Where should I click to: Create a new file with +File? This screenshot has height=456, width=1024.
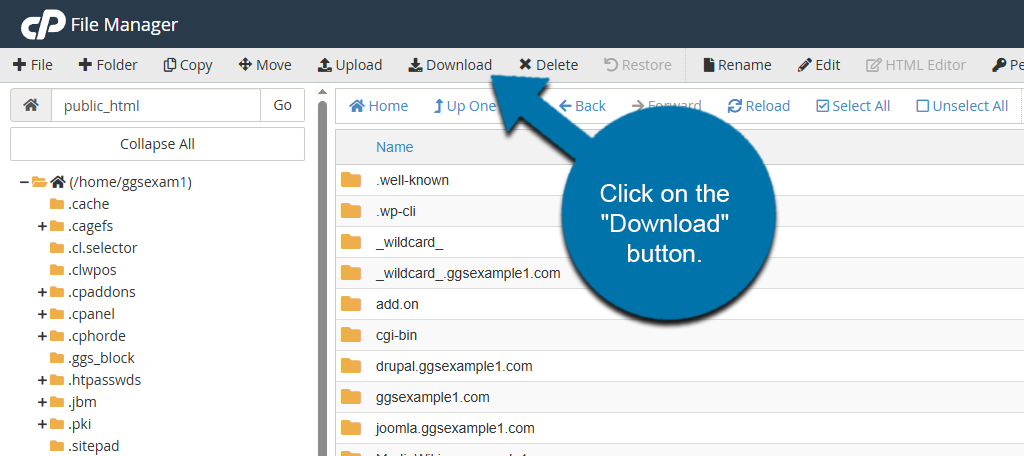[33, 65]
